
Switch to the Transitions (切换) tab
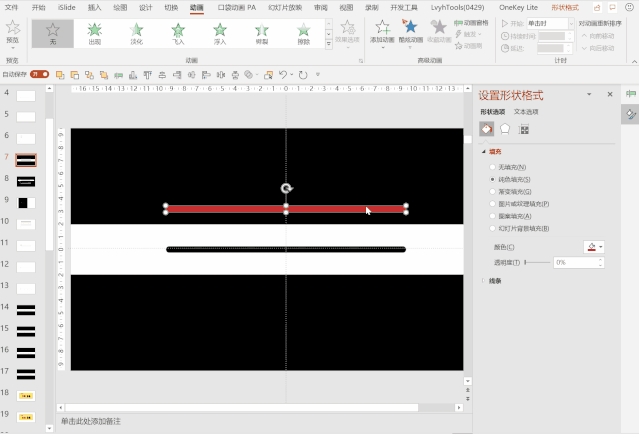pyautogui.click(x=171, y=7)
